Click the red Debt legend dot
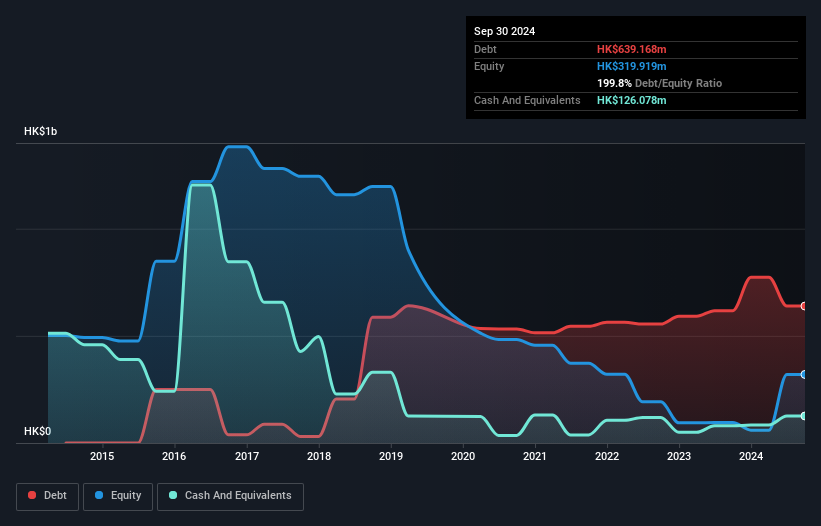Screen dimensions: 821x526 point(32,495)
